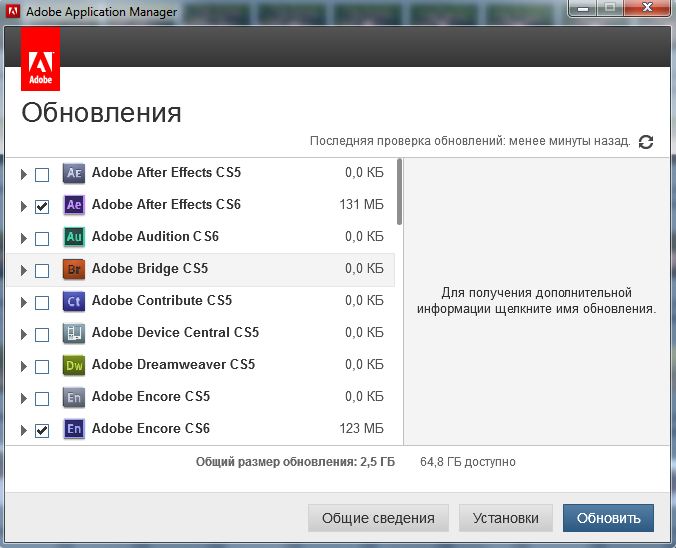Click the Adobe Dreamweaver CS5 icon
This screenshot has height=548, width=676.
pos(74,365)
